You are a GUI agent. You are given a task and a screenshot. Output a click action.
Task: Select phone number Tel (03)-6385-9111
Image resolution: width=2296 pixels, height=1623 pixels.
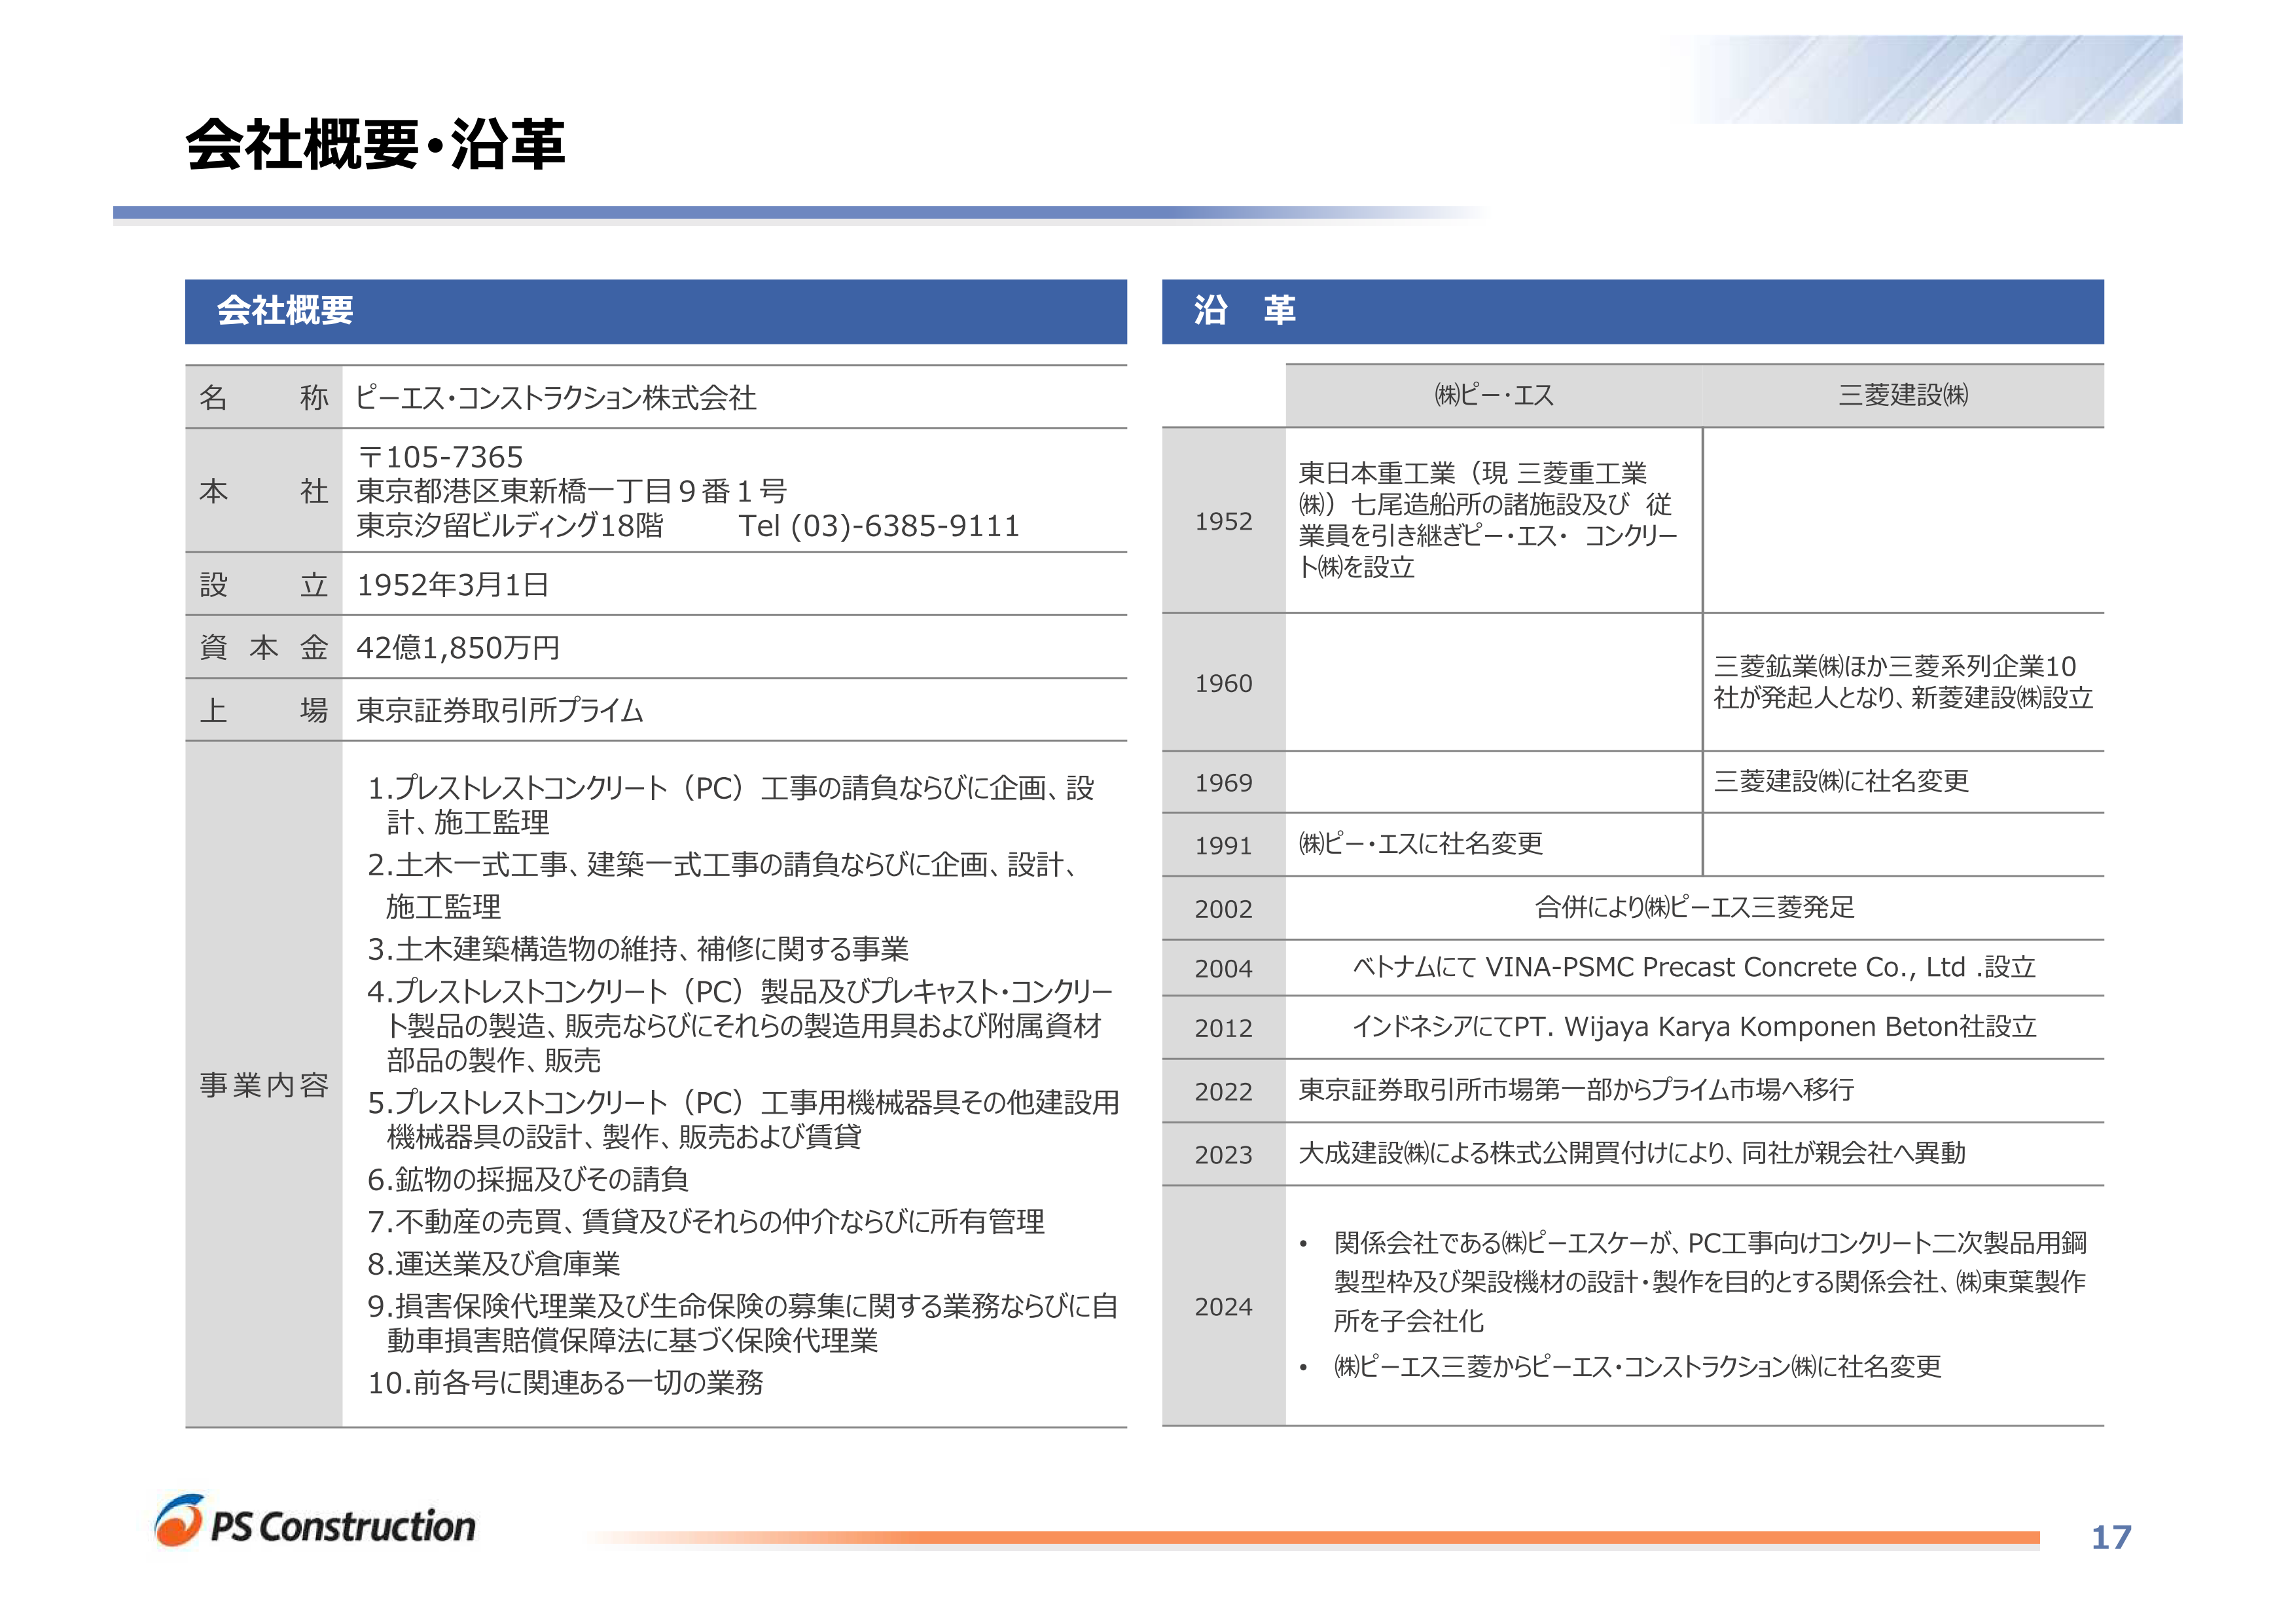coord(879,526)
